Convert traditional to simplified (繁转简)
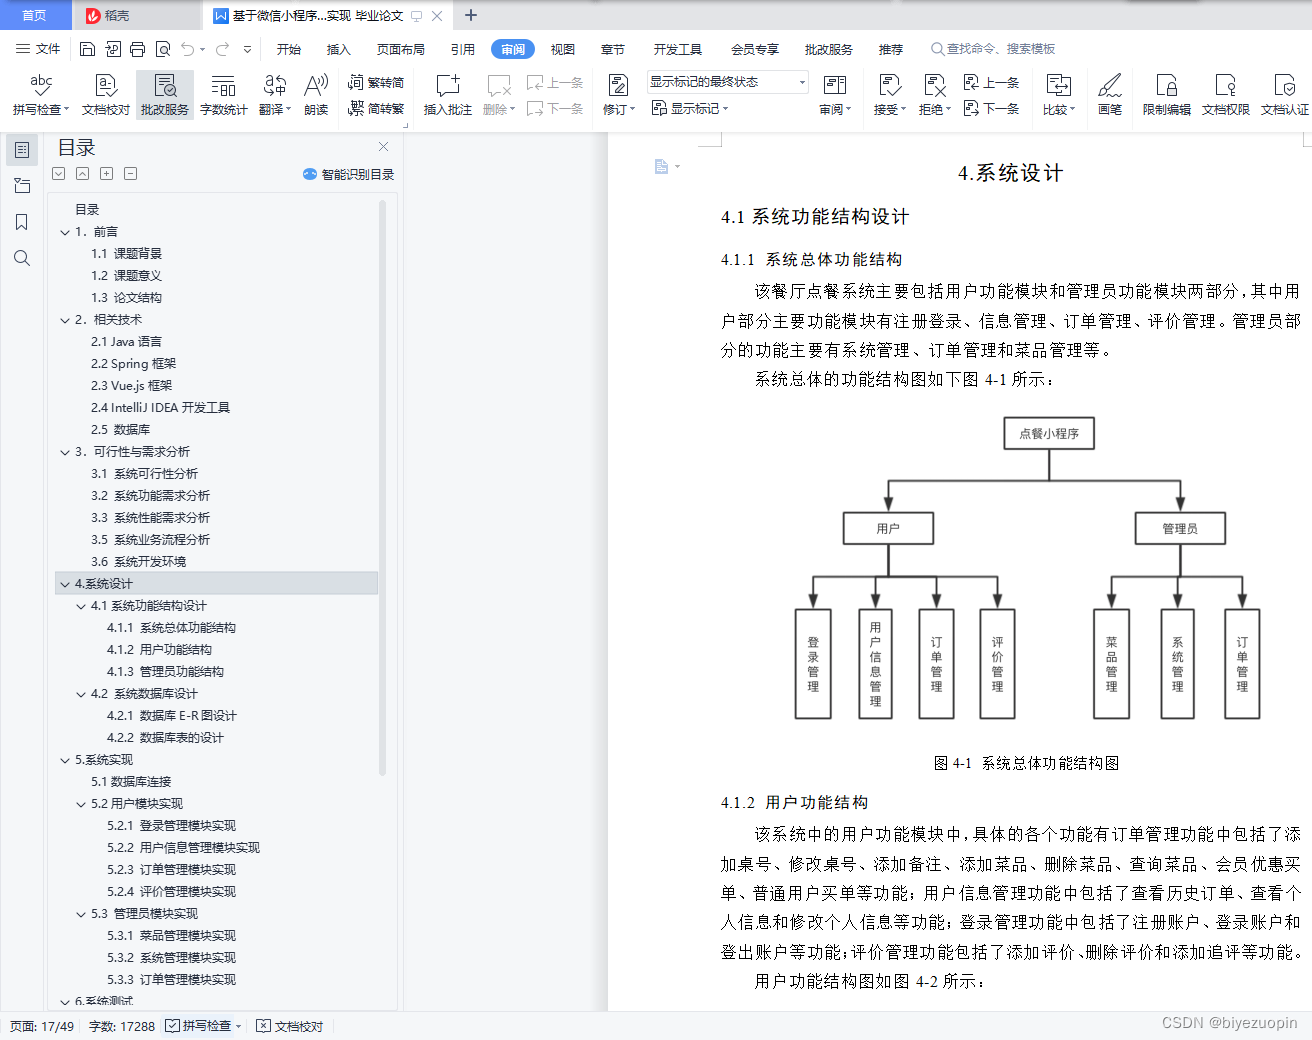Screen dimensions: 1312x1040 coord(376,83)
